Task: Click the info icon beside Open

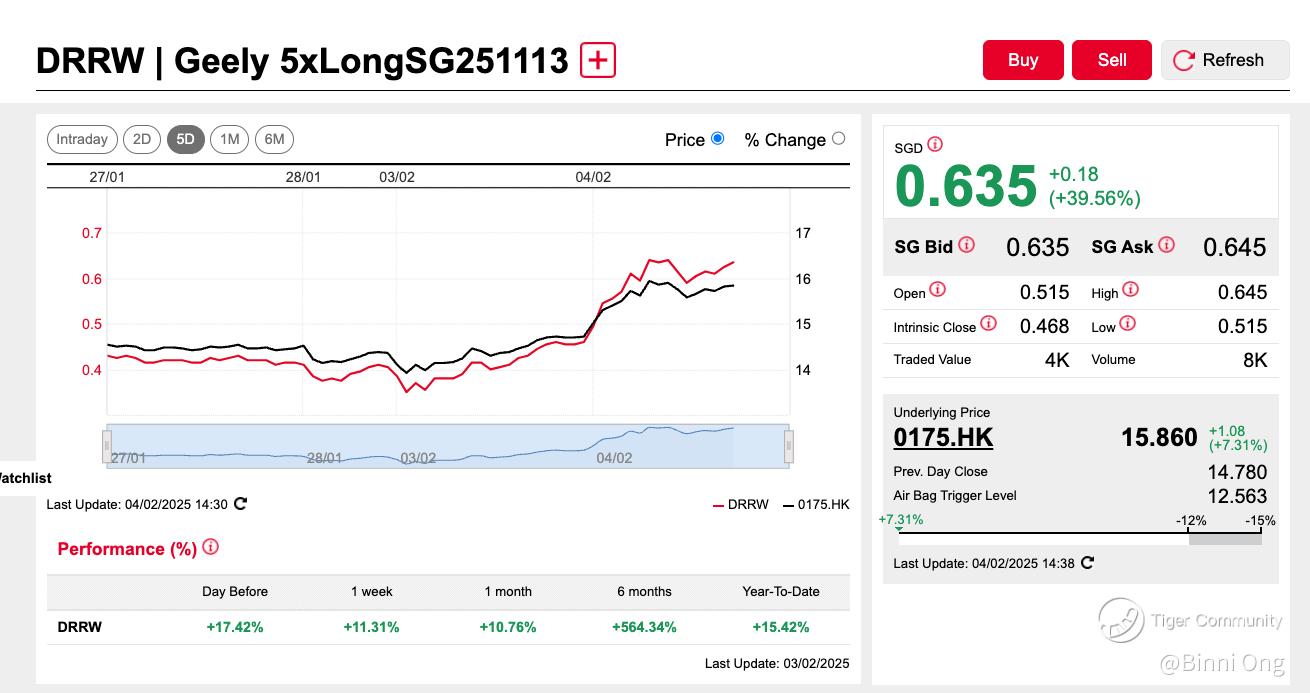Action: tap(937, 290)
